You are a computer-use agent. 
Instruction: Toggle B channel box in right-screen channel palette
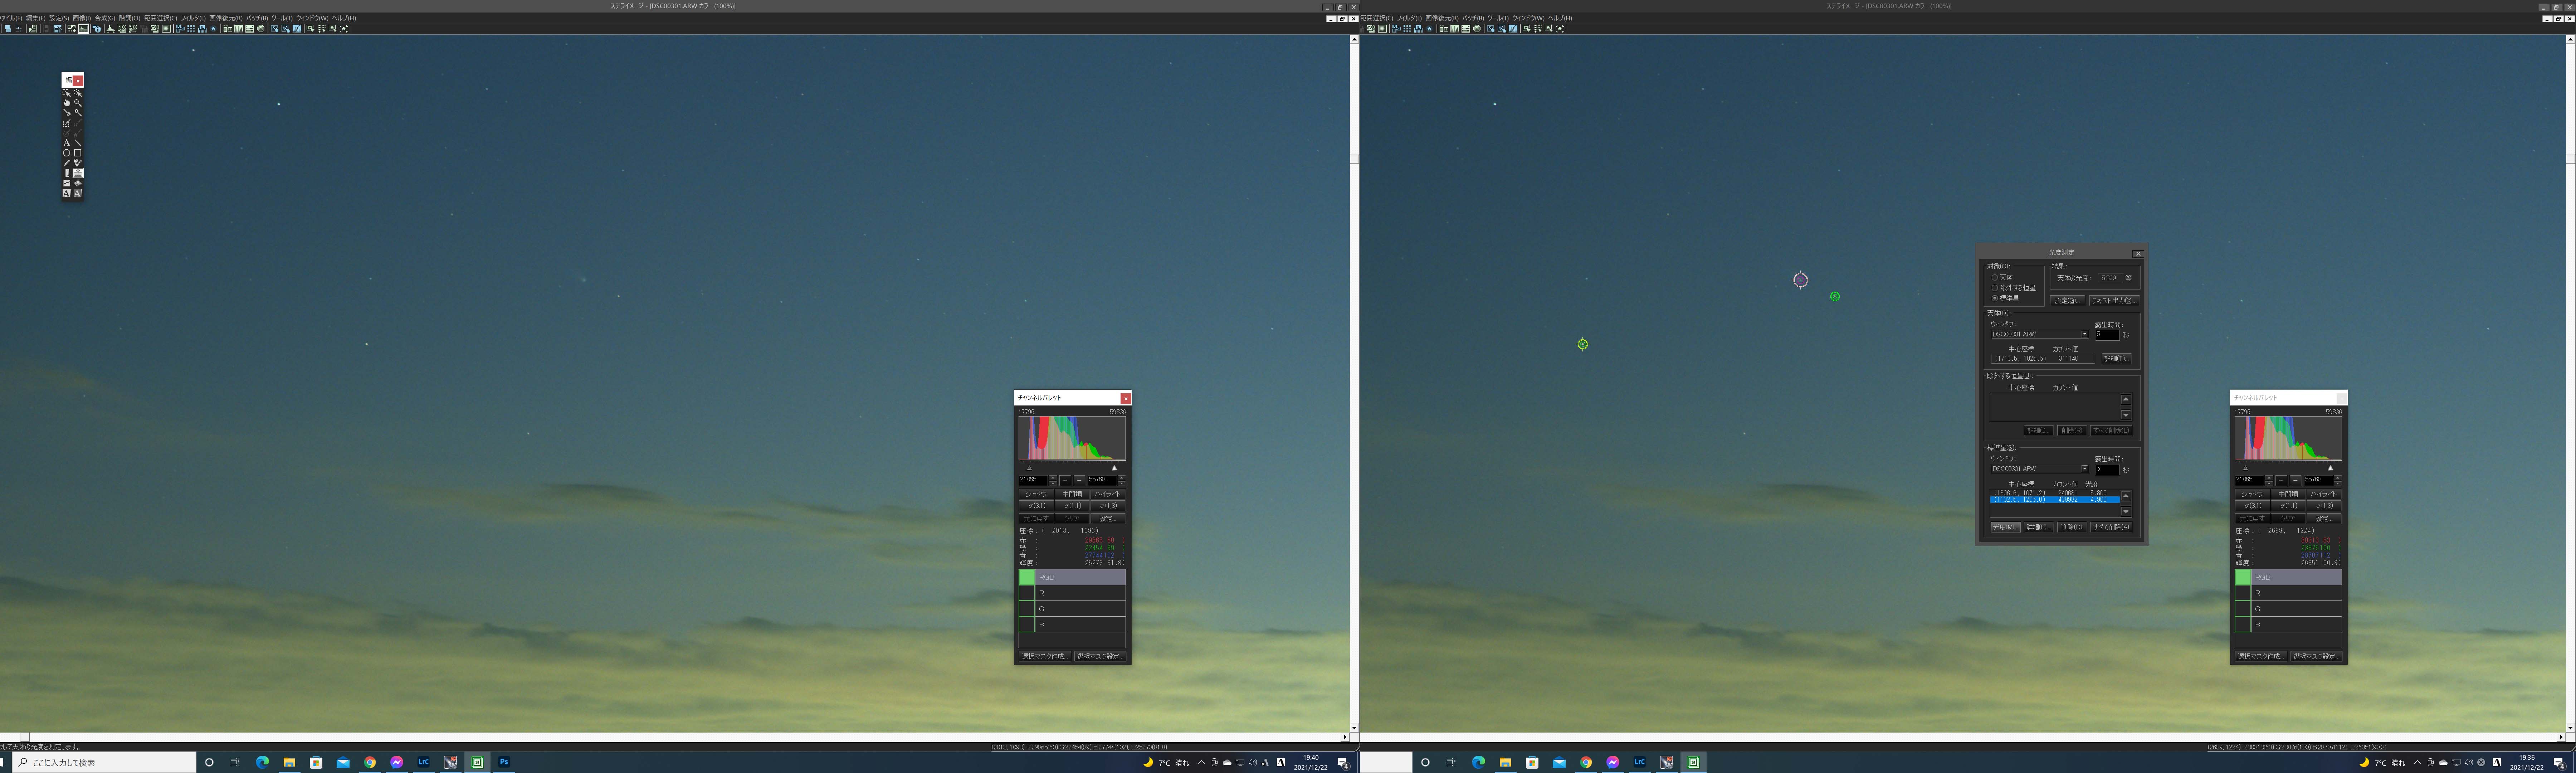pos(2243,624)
